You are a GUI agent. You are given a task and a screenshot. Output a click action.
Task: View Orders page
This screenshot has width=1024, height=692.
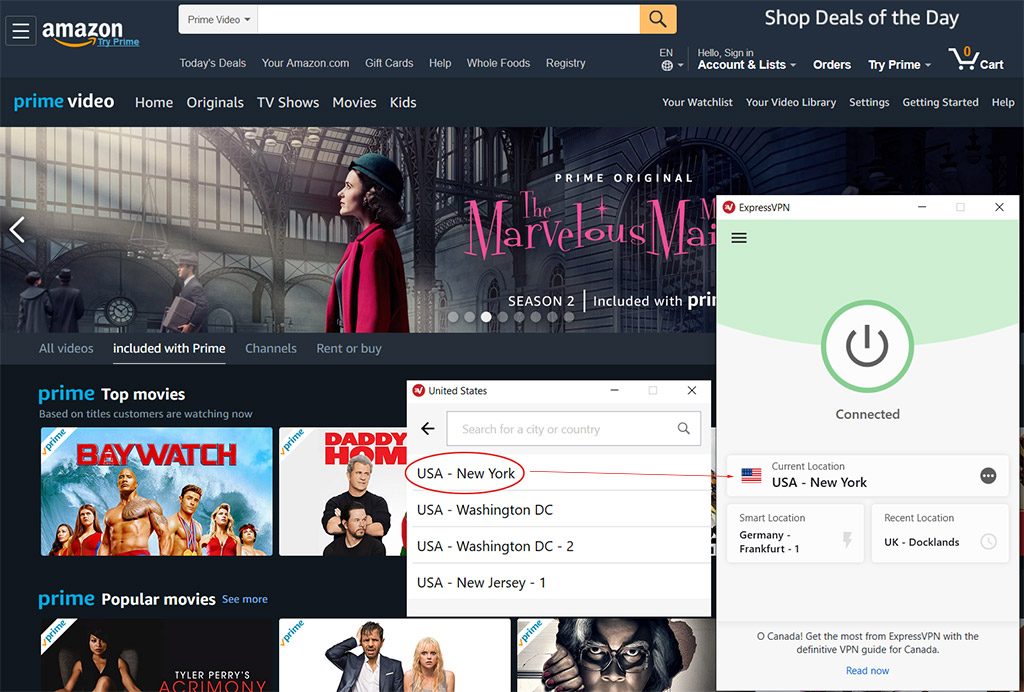[x=831, y=65]
